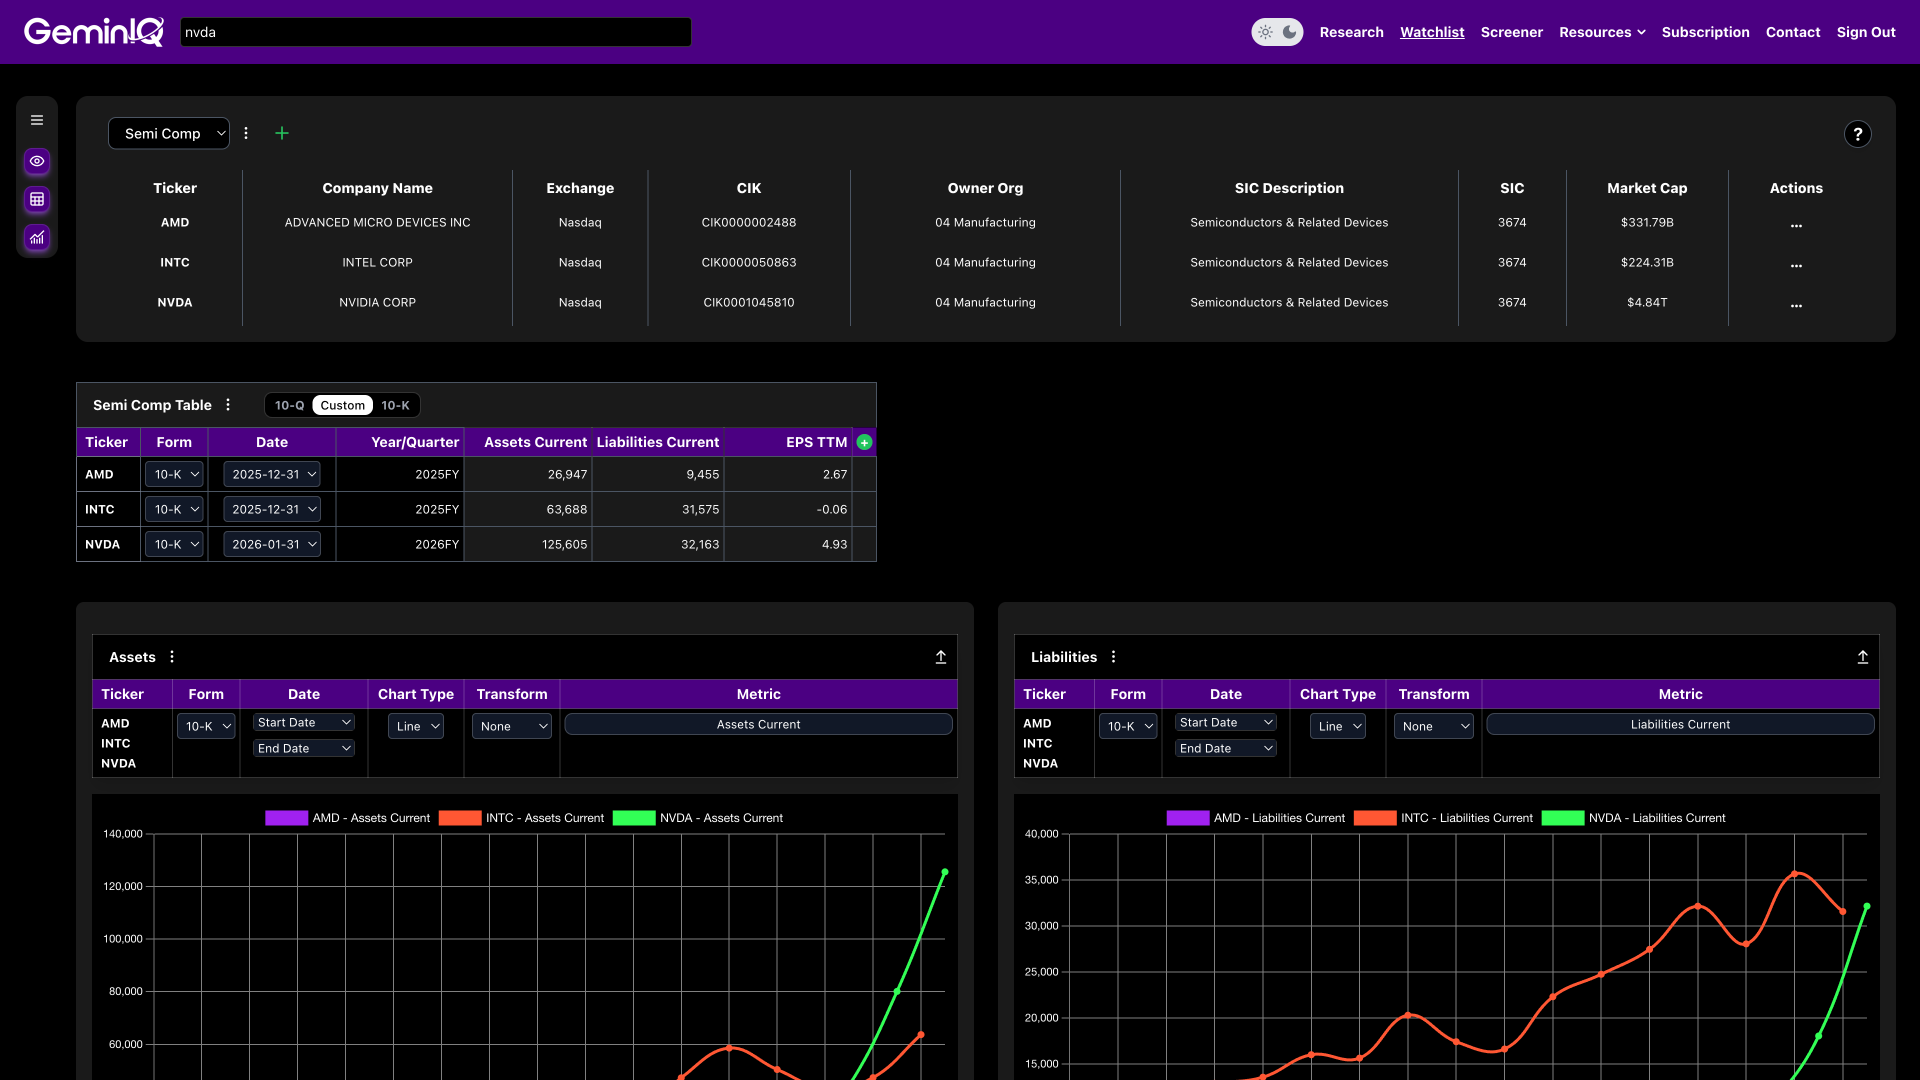Click the $331.79B market cap value
This screenshot has height=1080, width=1920.
tap(1647, 222)
